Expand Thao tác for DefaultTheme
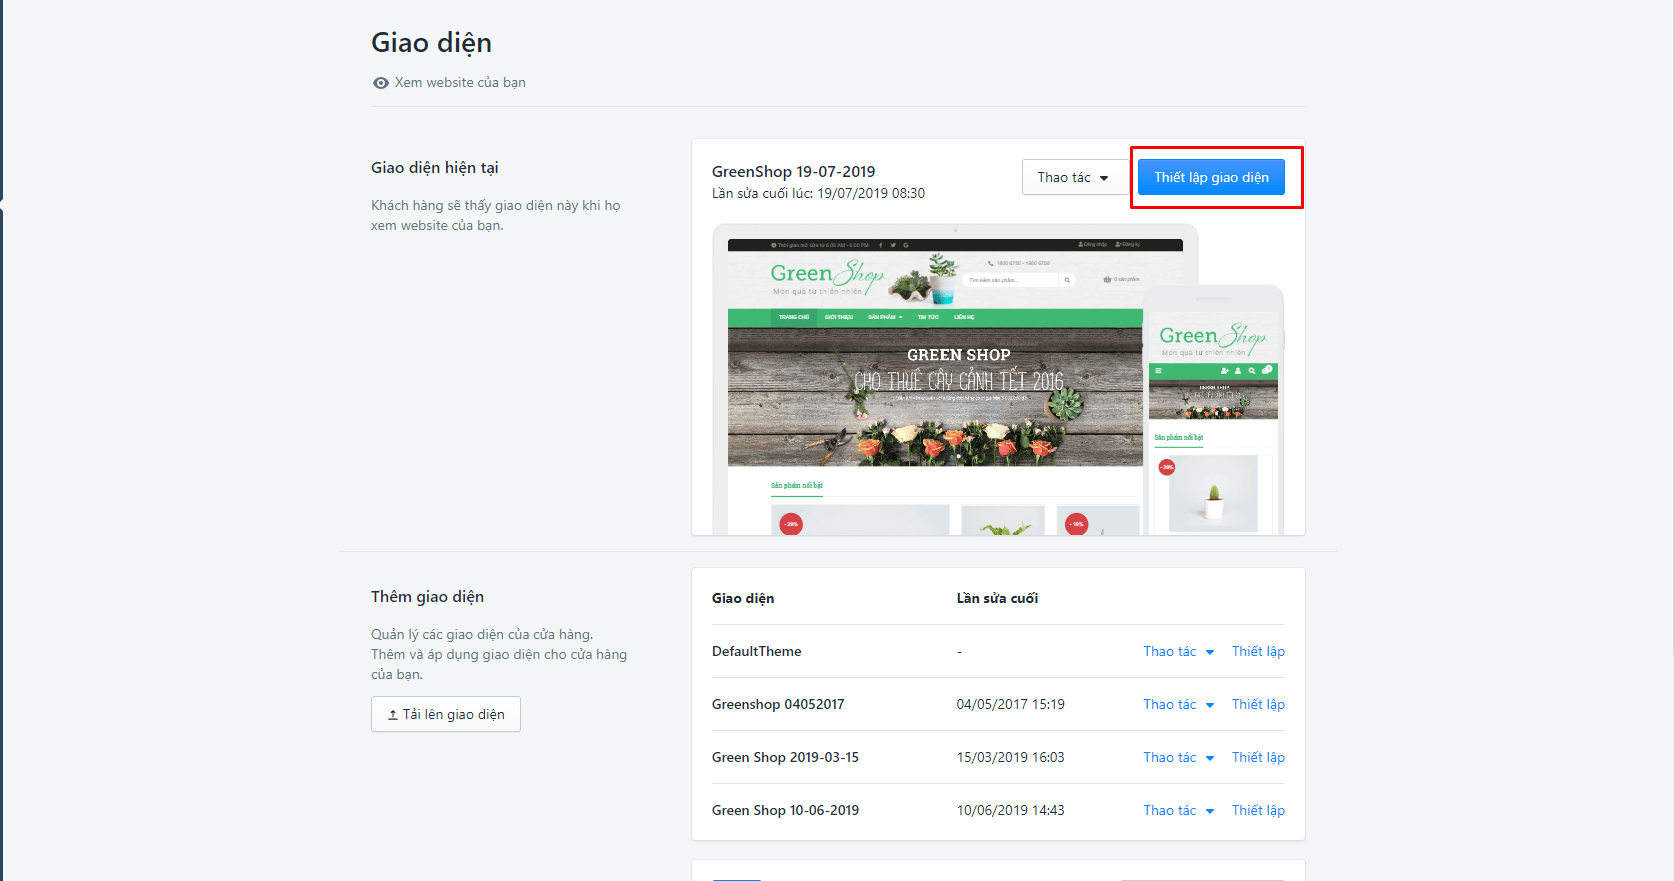Image resolution: width=1674 pixels, height=881 pixels. coord(1179,651)
